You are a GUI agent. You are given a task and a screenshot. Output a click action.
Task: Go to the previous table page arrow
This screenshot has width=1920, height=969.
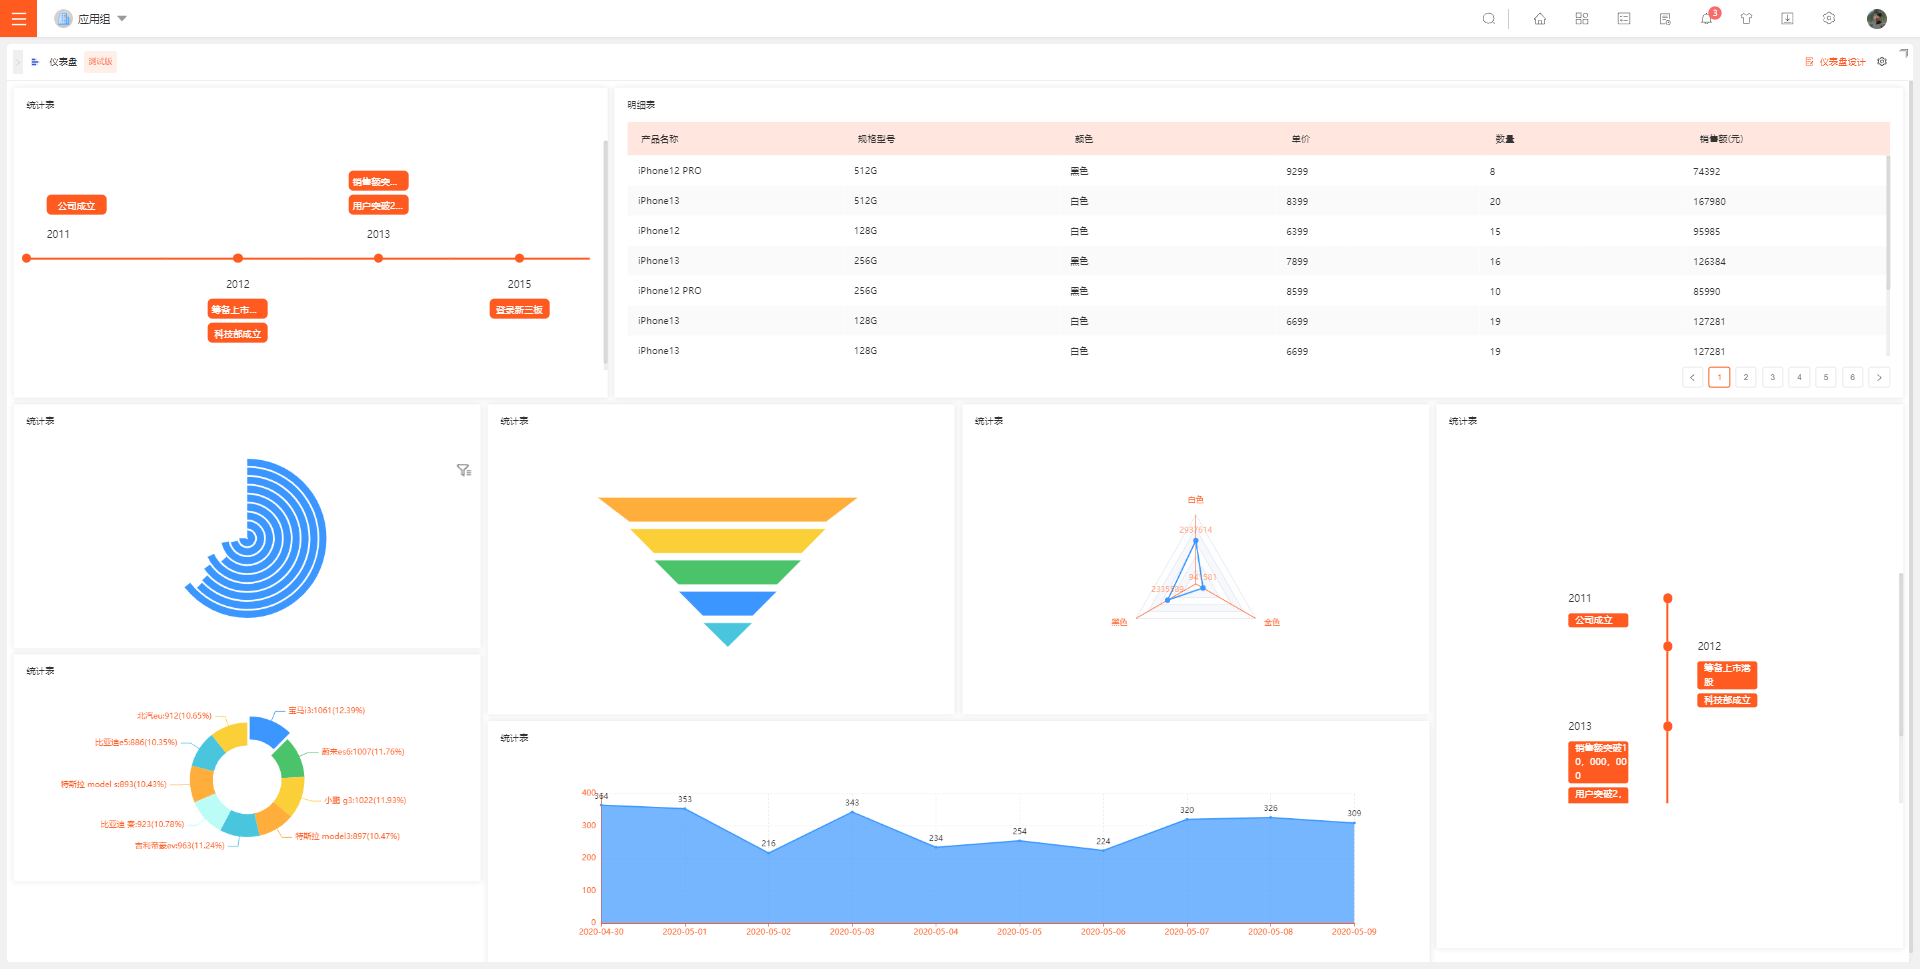coord(1692,377)
